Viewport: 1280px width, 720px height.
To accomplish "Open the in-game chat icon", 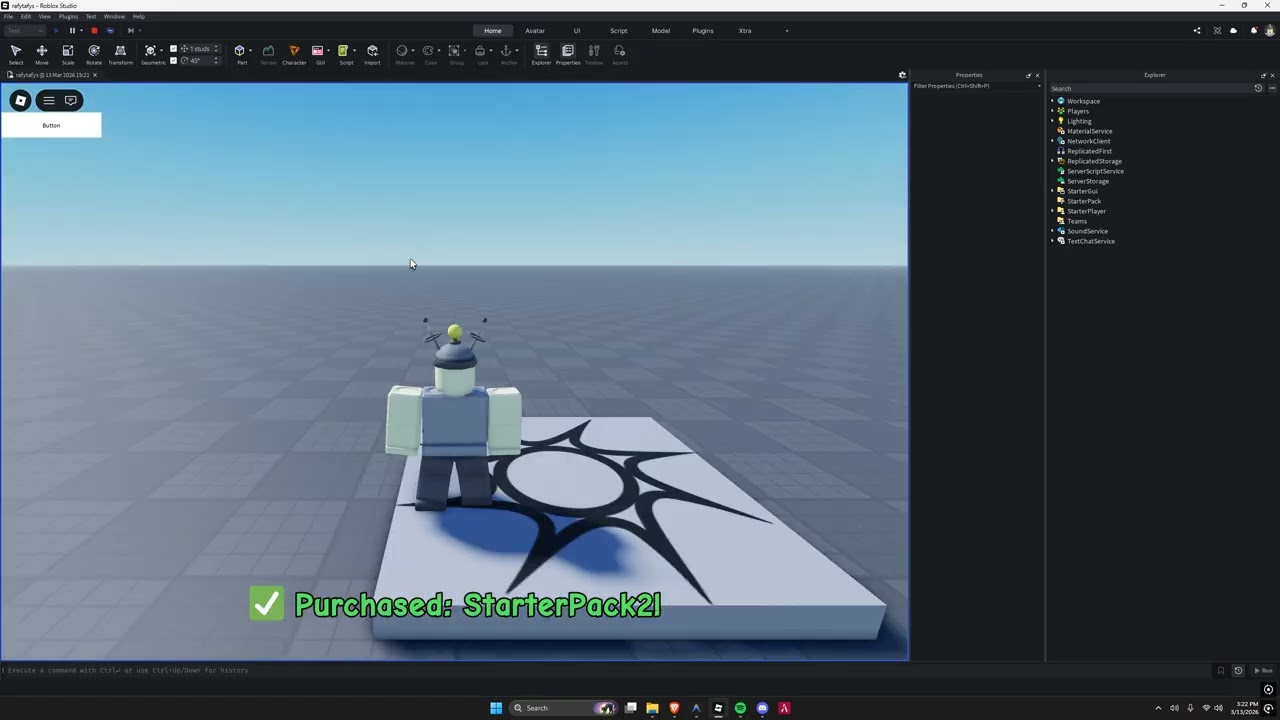I will (x=71, y=100).
